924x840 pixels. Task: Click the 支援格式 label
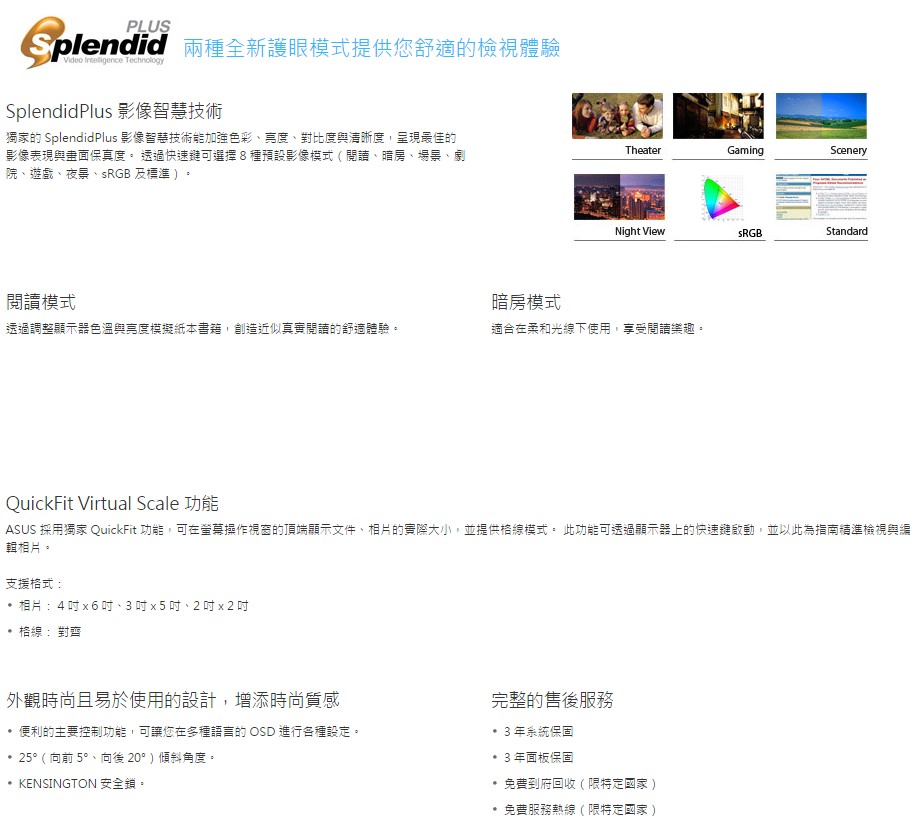(34, 584)
